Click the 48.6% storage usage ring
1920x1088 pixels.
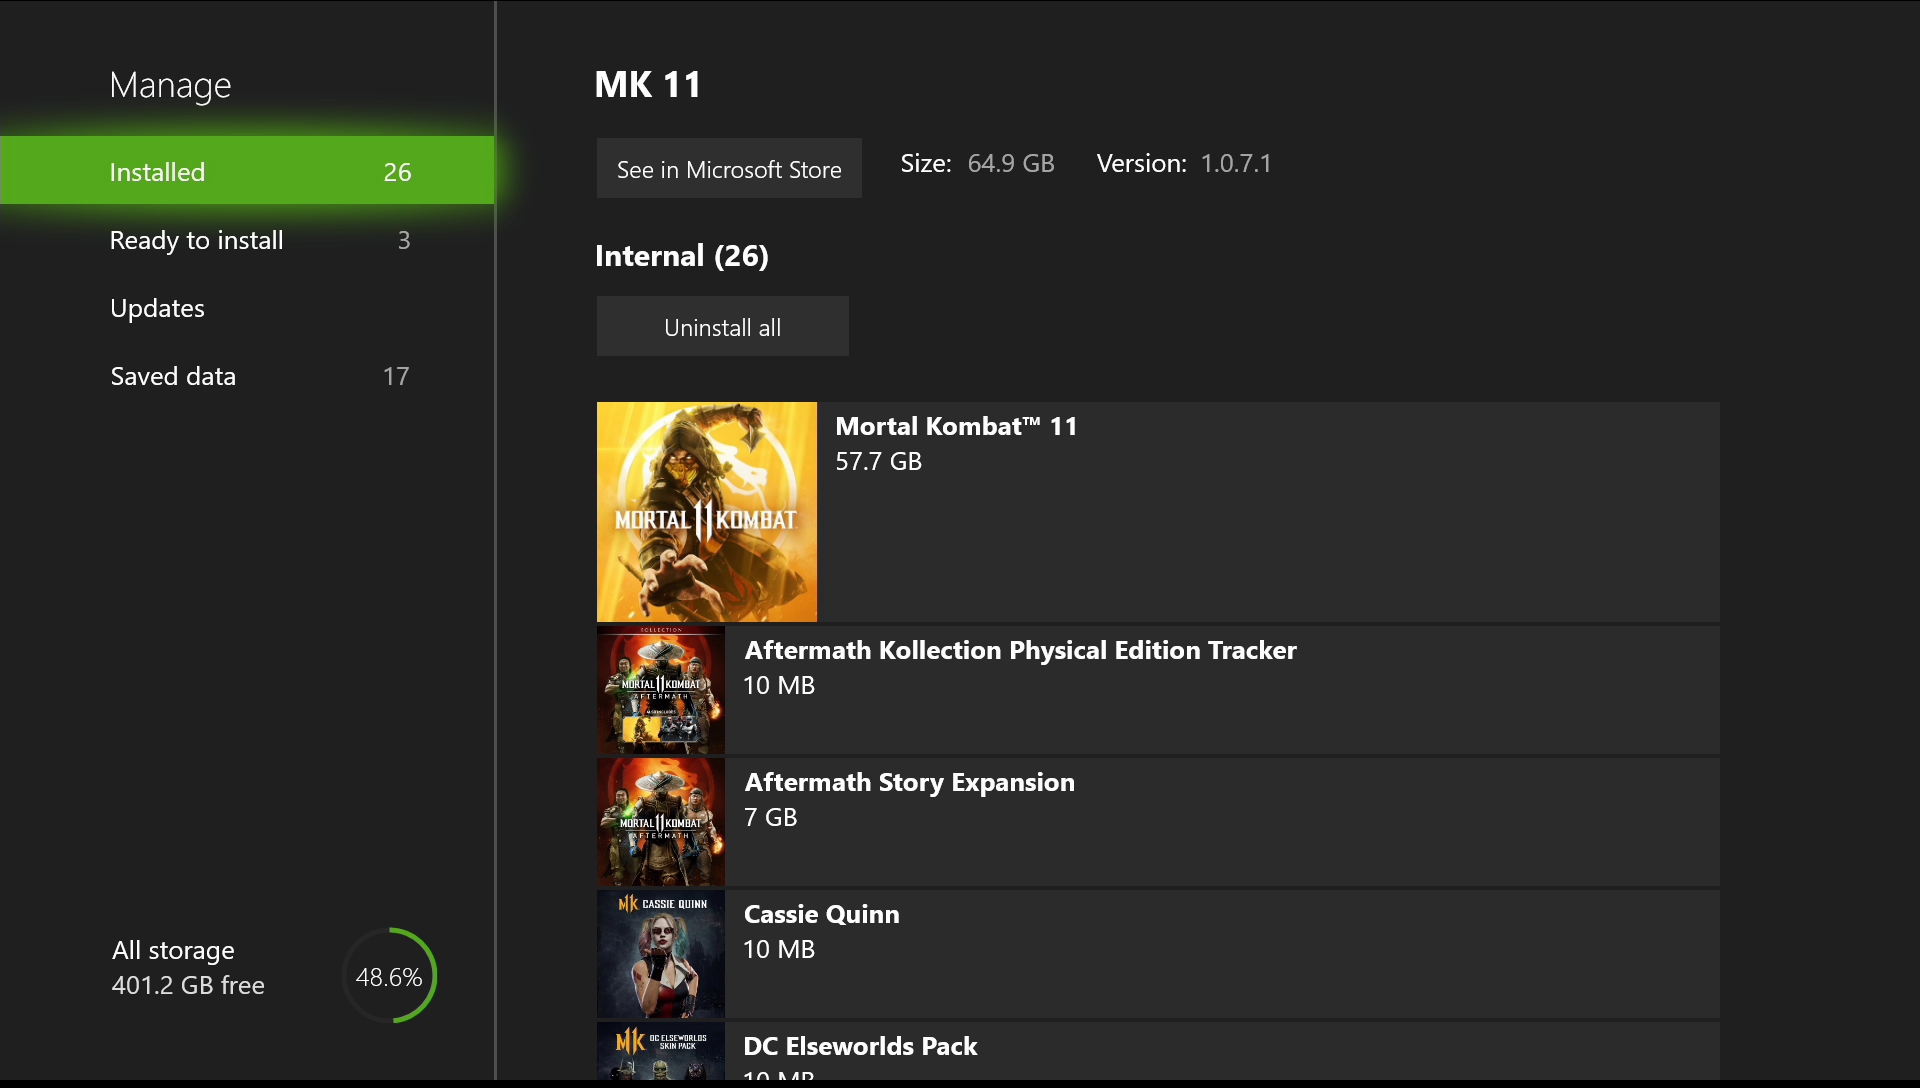click(x=389, y=976)
